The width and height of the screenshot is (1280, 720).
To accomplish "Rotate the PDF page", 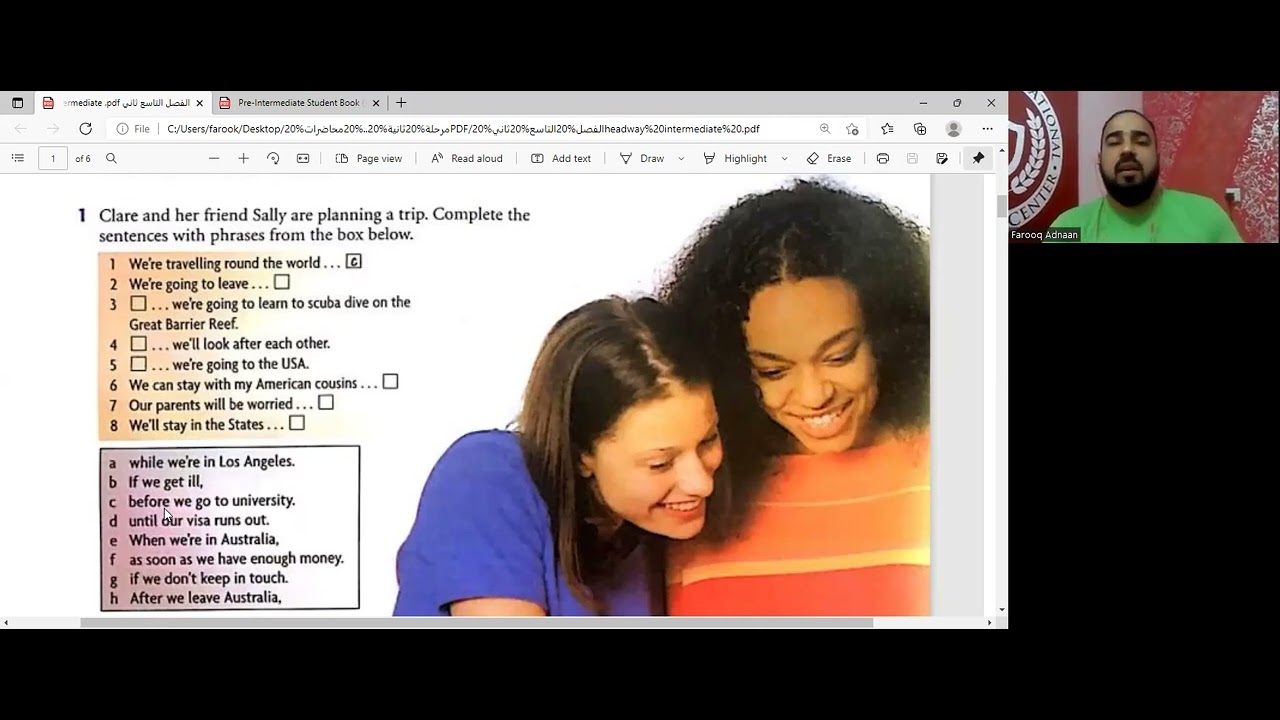I will click(x=273, y=158).
